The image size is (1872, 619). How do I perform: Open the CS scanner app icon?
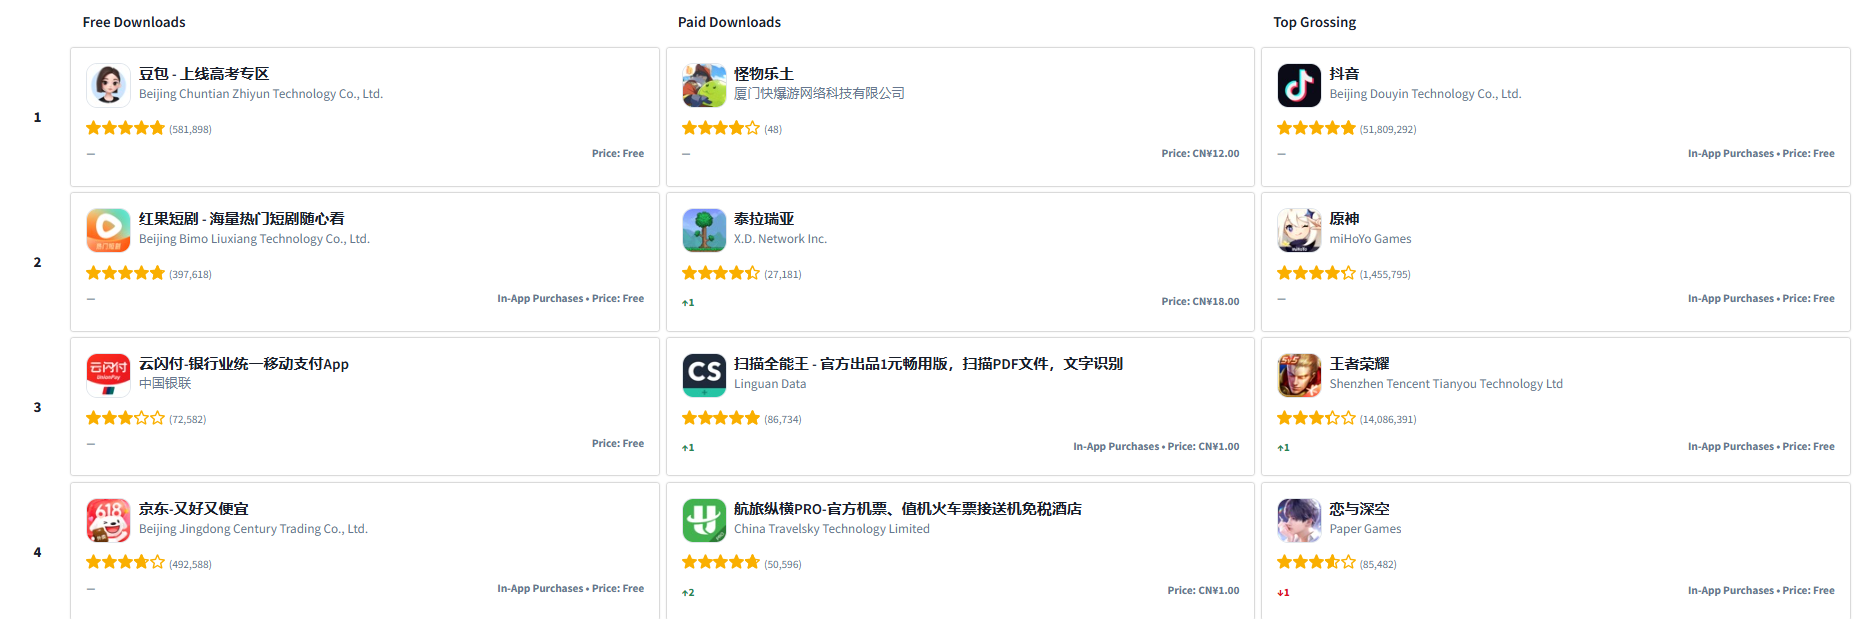pos(704,375)
